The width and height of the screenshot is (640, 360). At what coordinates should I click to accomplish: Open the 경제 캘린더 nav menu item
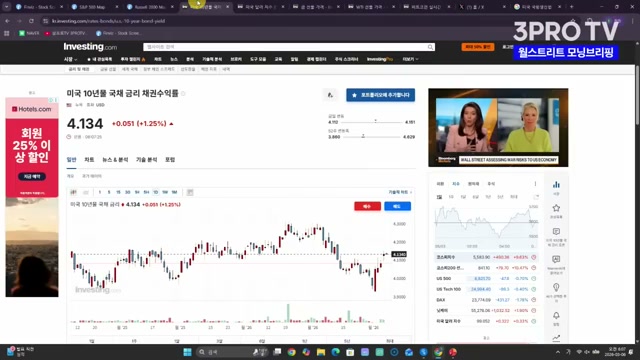click(x=316, y=60)
